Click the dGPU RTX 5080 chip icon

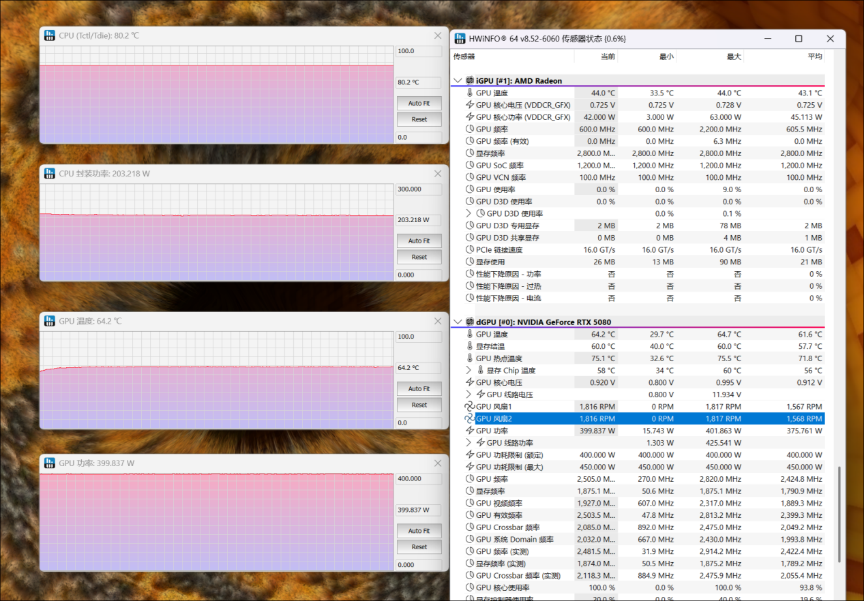tap(470, 322)
